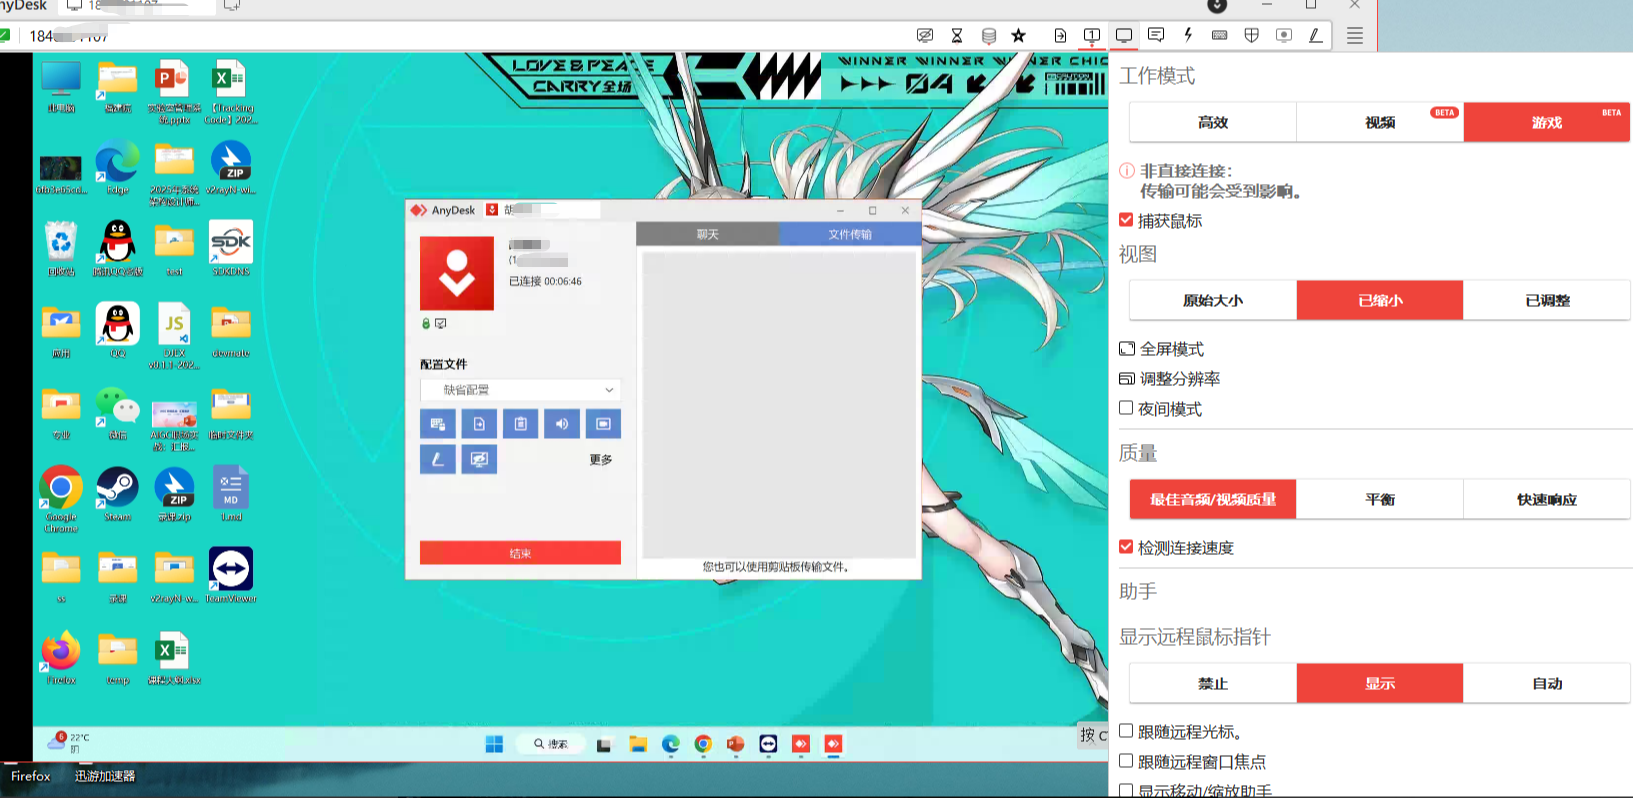Enable 夜间模式 night mode checkbox
Image resolution: width=1633 pixels, height=798 pixels.
1126,408
